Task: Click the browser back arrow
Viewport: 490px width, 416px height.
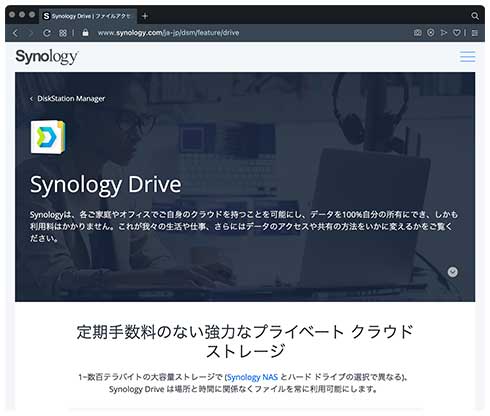Action: coord(15,33)
